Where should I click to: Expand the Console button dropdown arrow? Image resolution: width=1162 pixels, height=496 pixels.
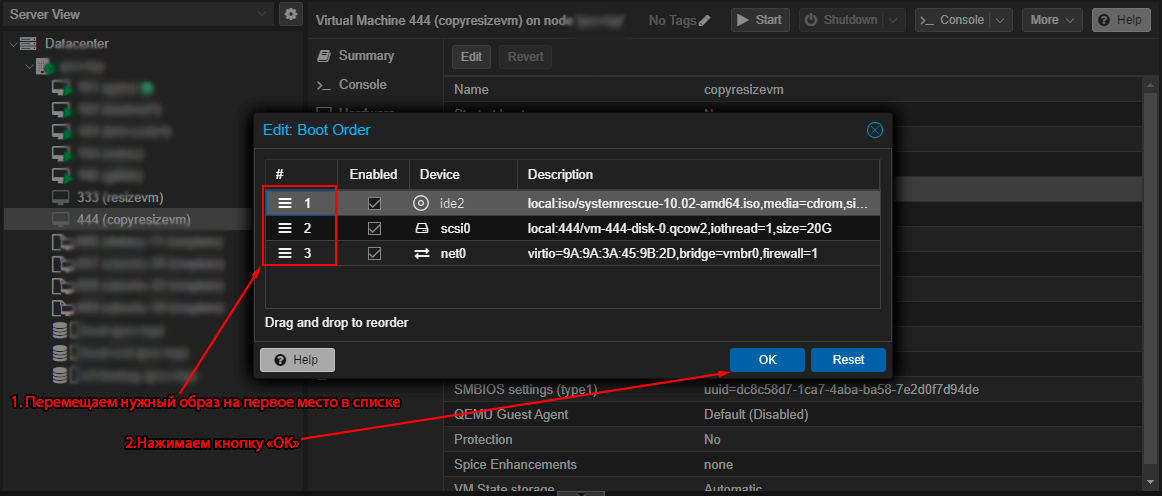[1001, 20]
